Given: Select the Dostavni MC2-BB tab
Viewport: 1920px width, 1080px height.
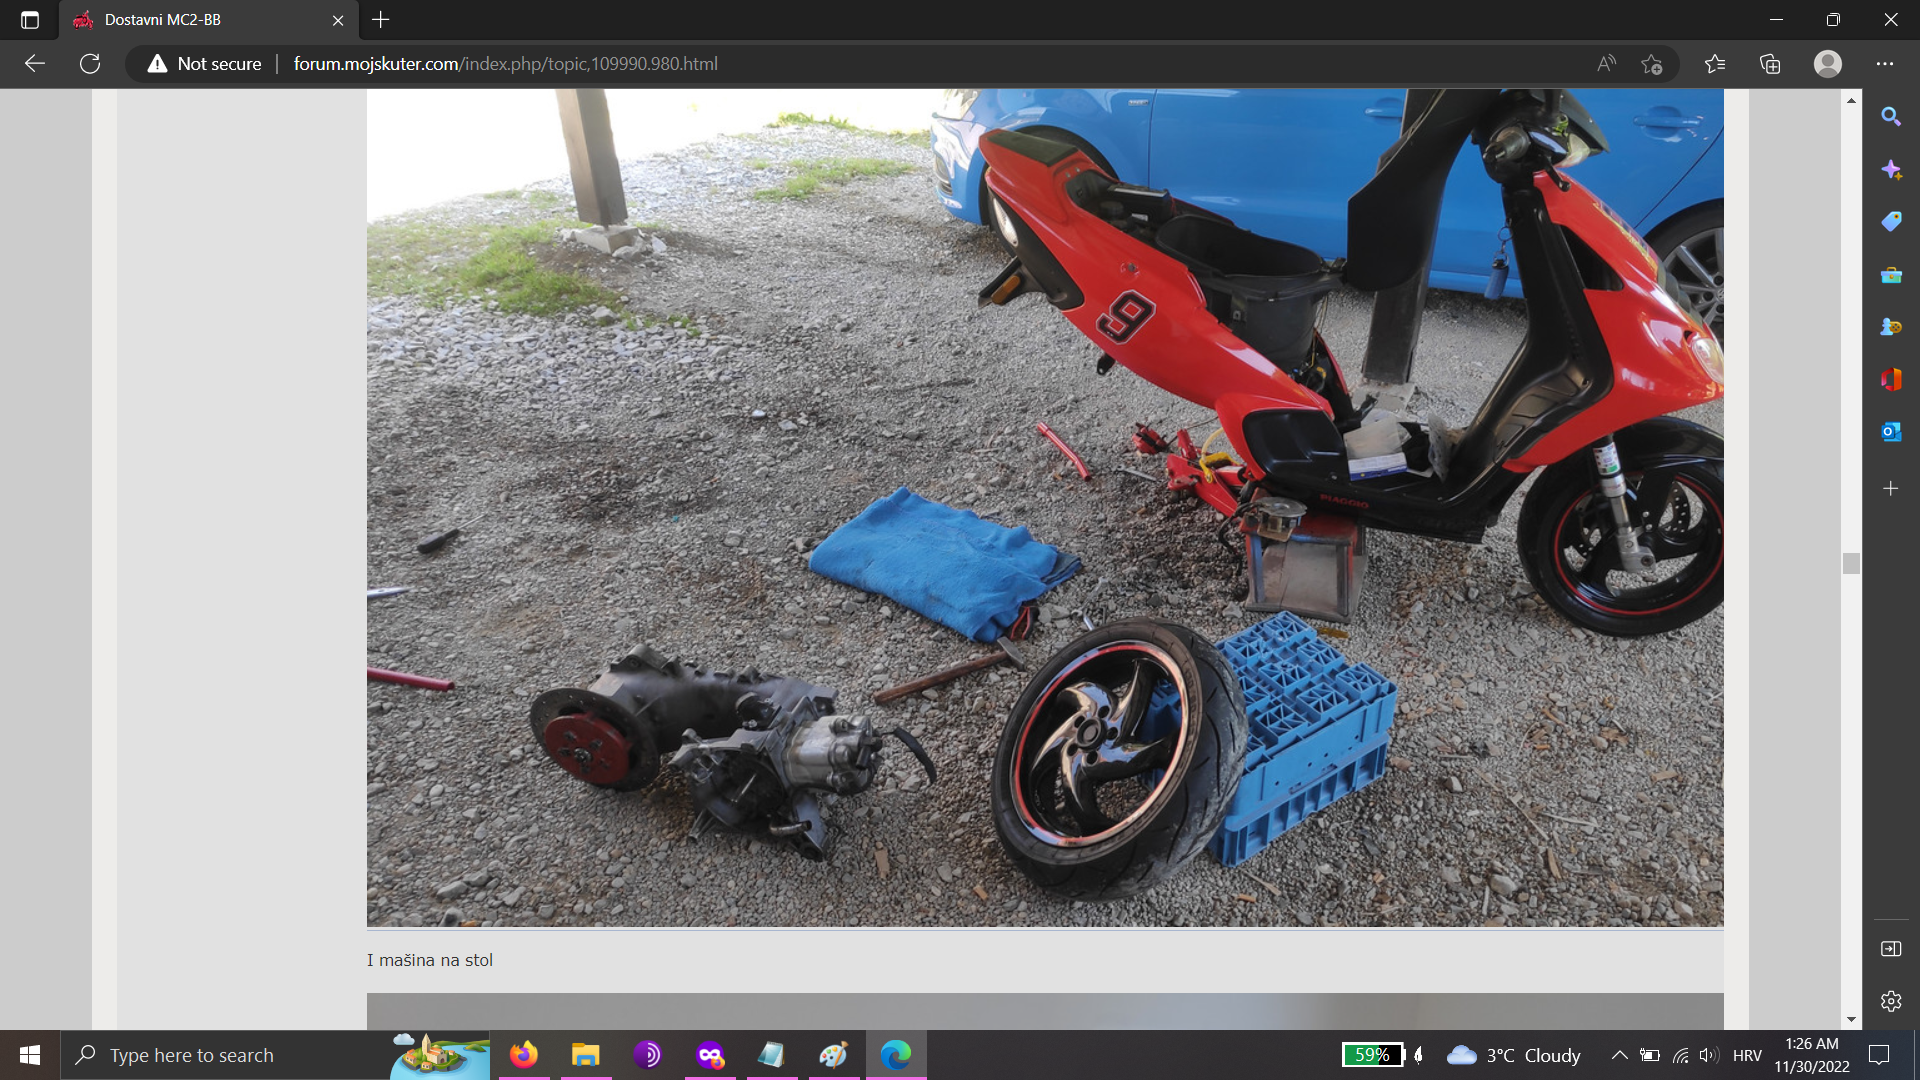Looking at the screenshot, I should click(x=208, y=20).
